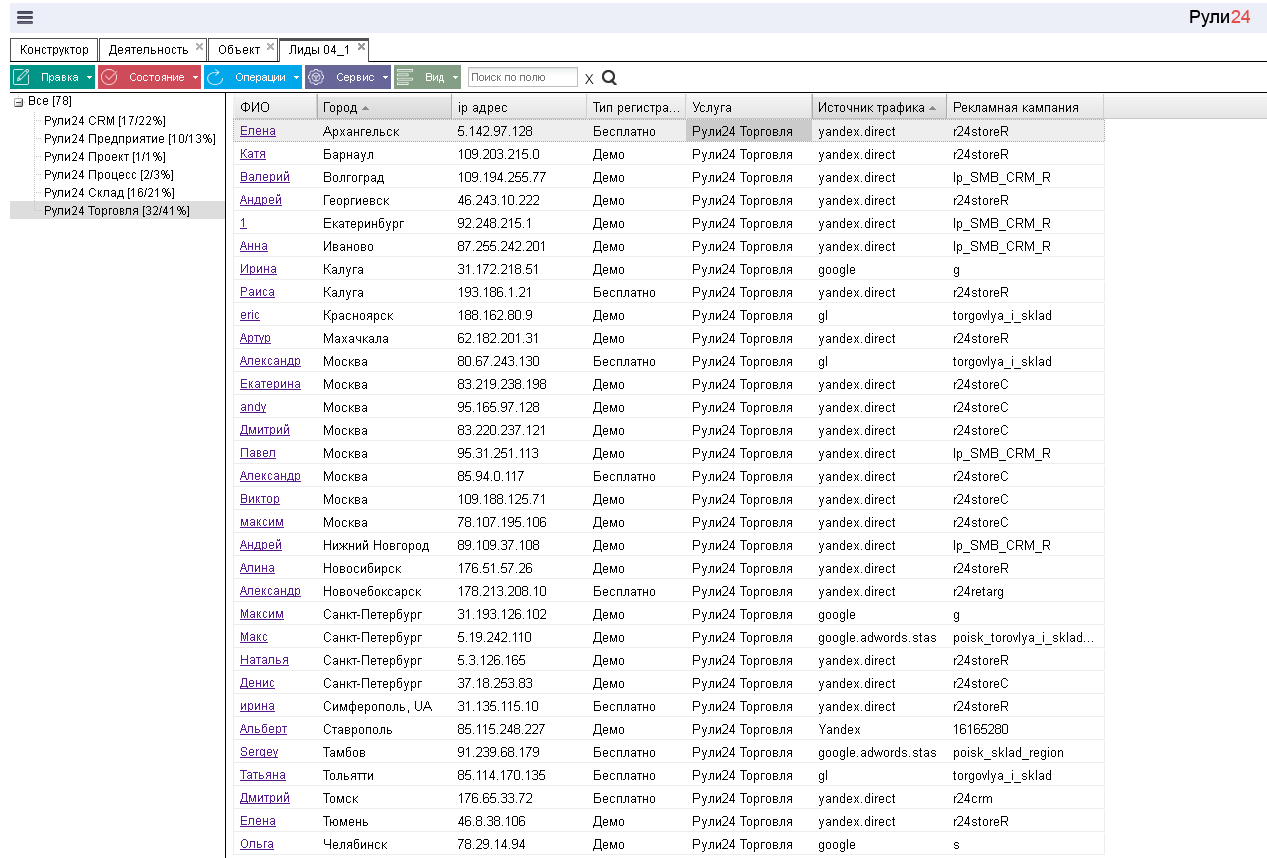Open the Валерий lead link
Viewport: 1267px width, 858px height.
pyautogui.click(x=265, y=177)
